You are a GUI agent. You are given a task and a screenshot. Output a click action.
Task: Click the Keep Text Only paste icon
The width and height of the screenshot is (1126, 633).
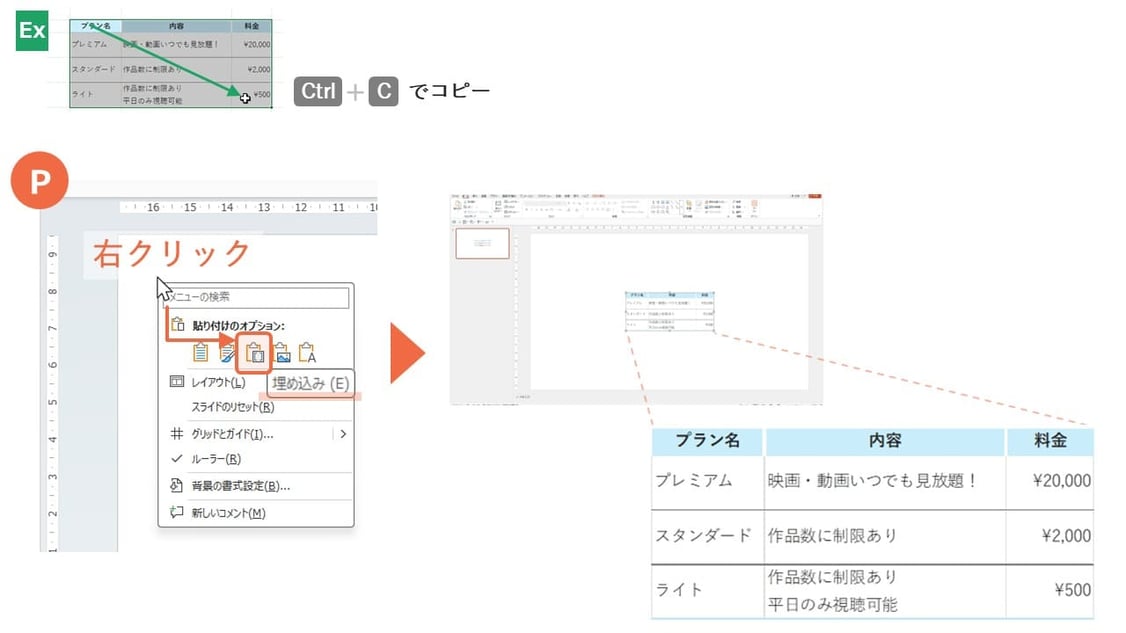point(306,353)
